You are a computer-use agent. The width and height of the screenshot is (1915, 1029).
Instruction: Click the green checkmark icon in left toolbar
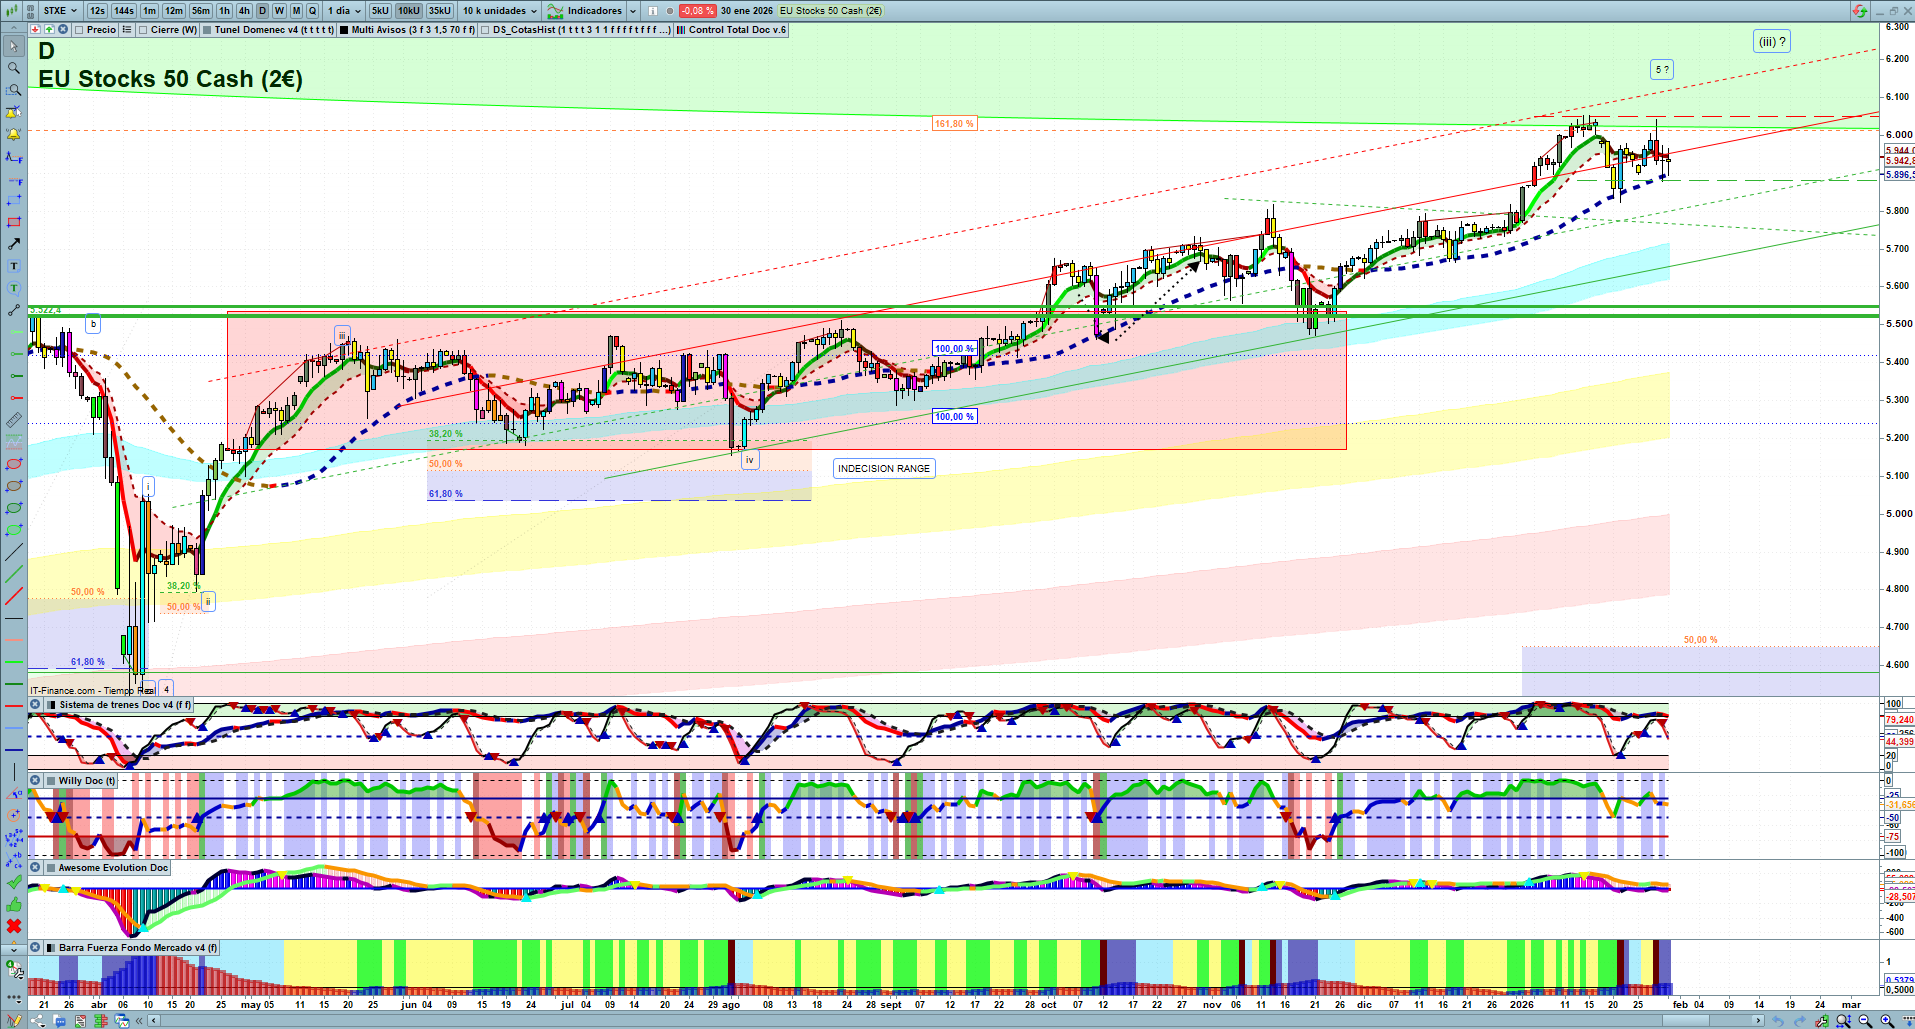pyautogui.click(x=14, y=883)
